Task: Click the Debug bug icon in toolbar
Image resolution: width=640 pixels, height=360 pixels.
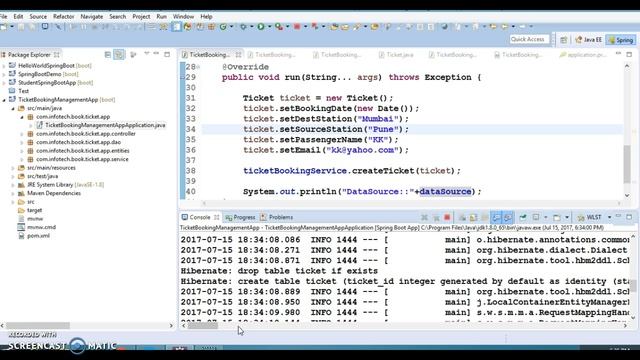Action: (243, 27)
